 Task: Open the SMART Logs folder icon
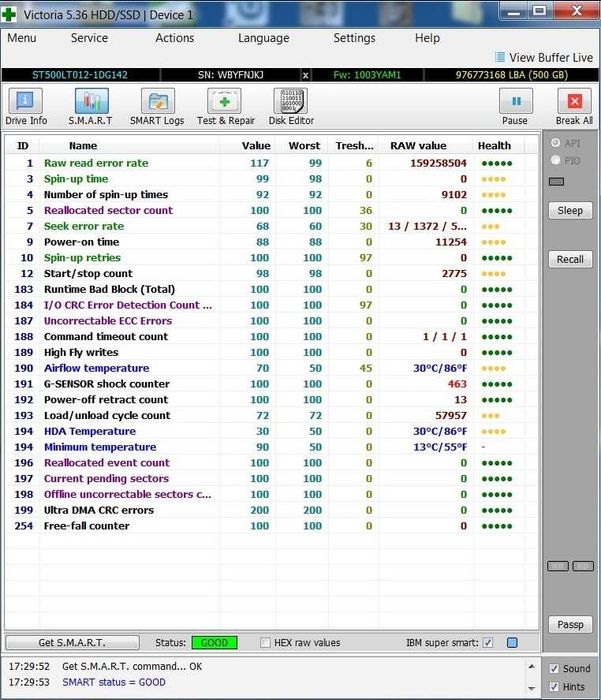pos(157,101)
